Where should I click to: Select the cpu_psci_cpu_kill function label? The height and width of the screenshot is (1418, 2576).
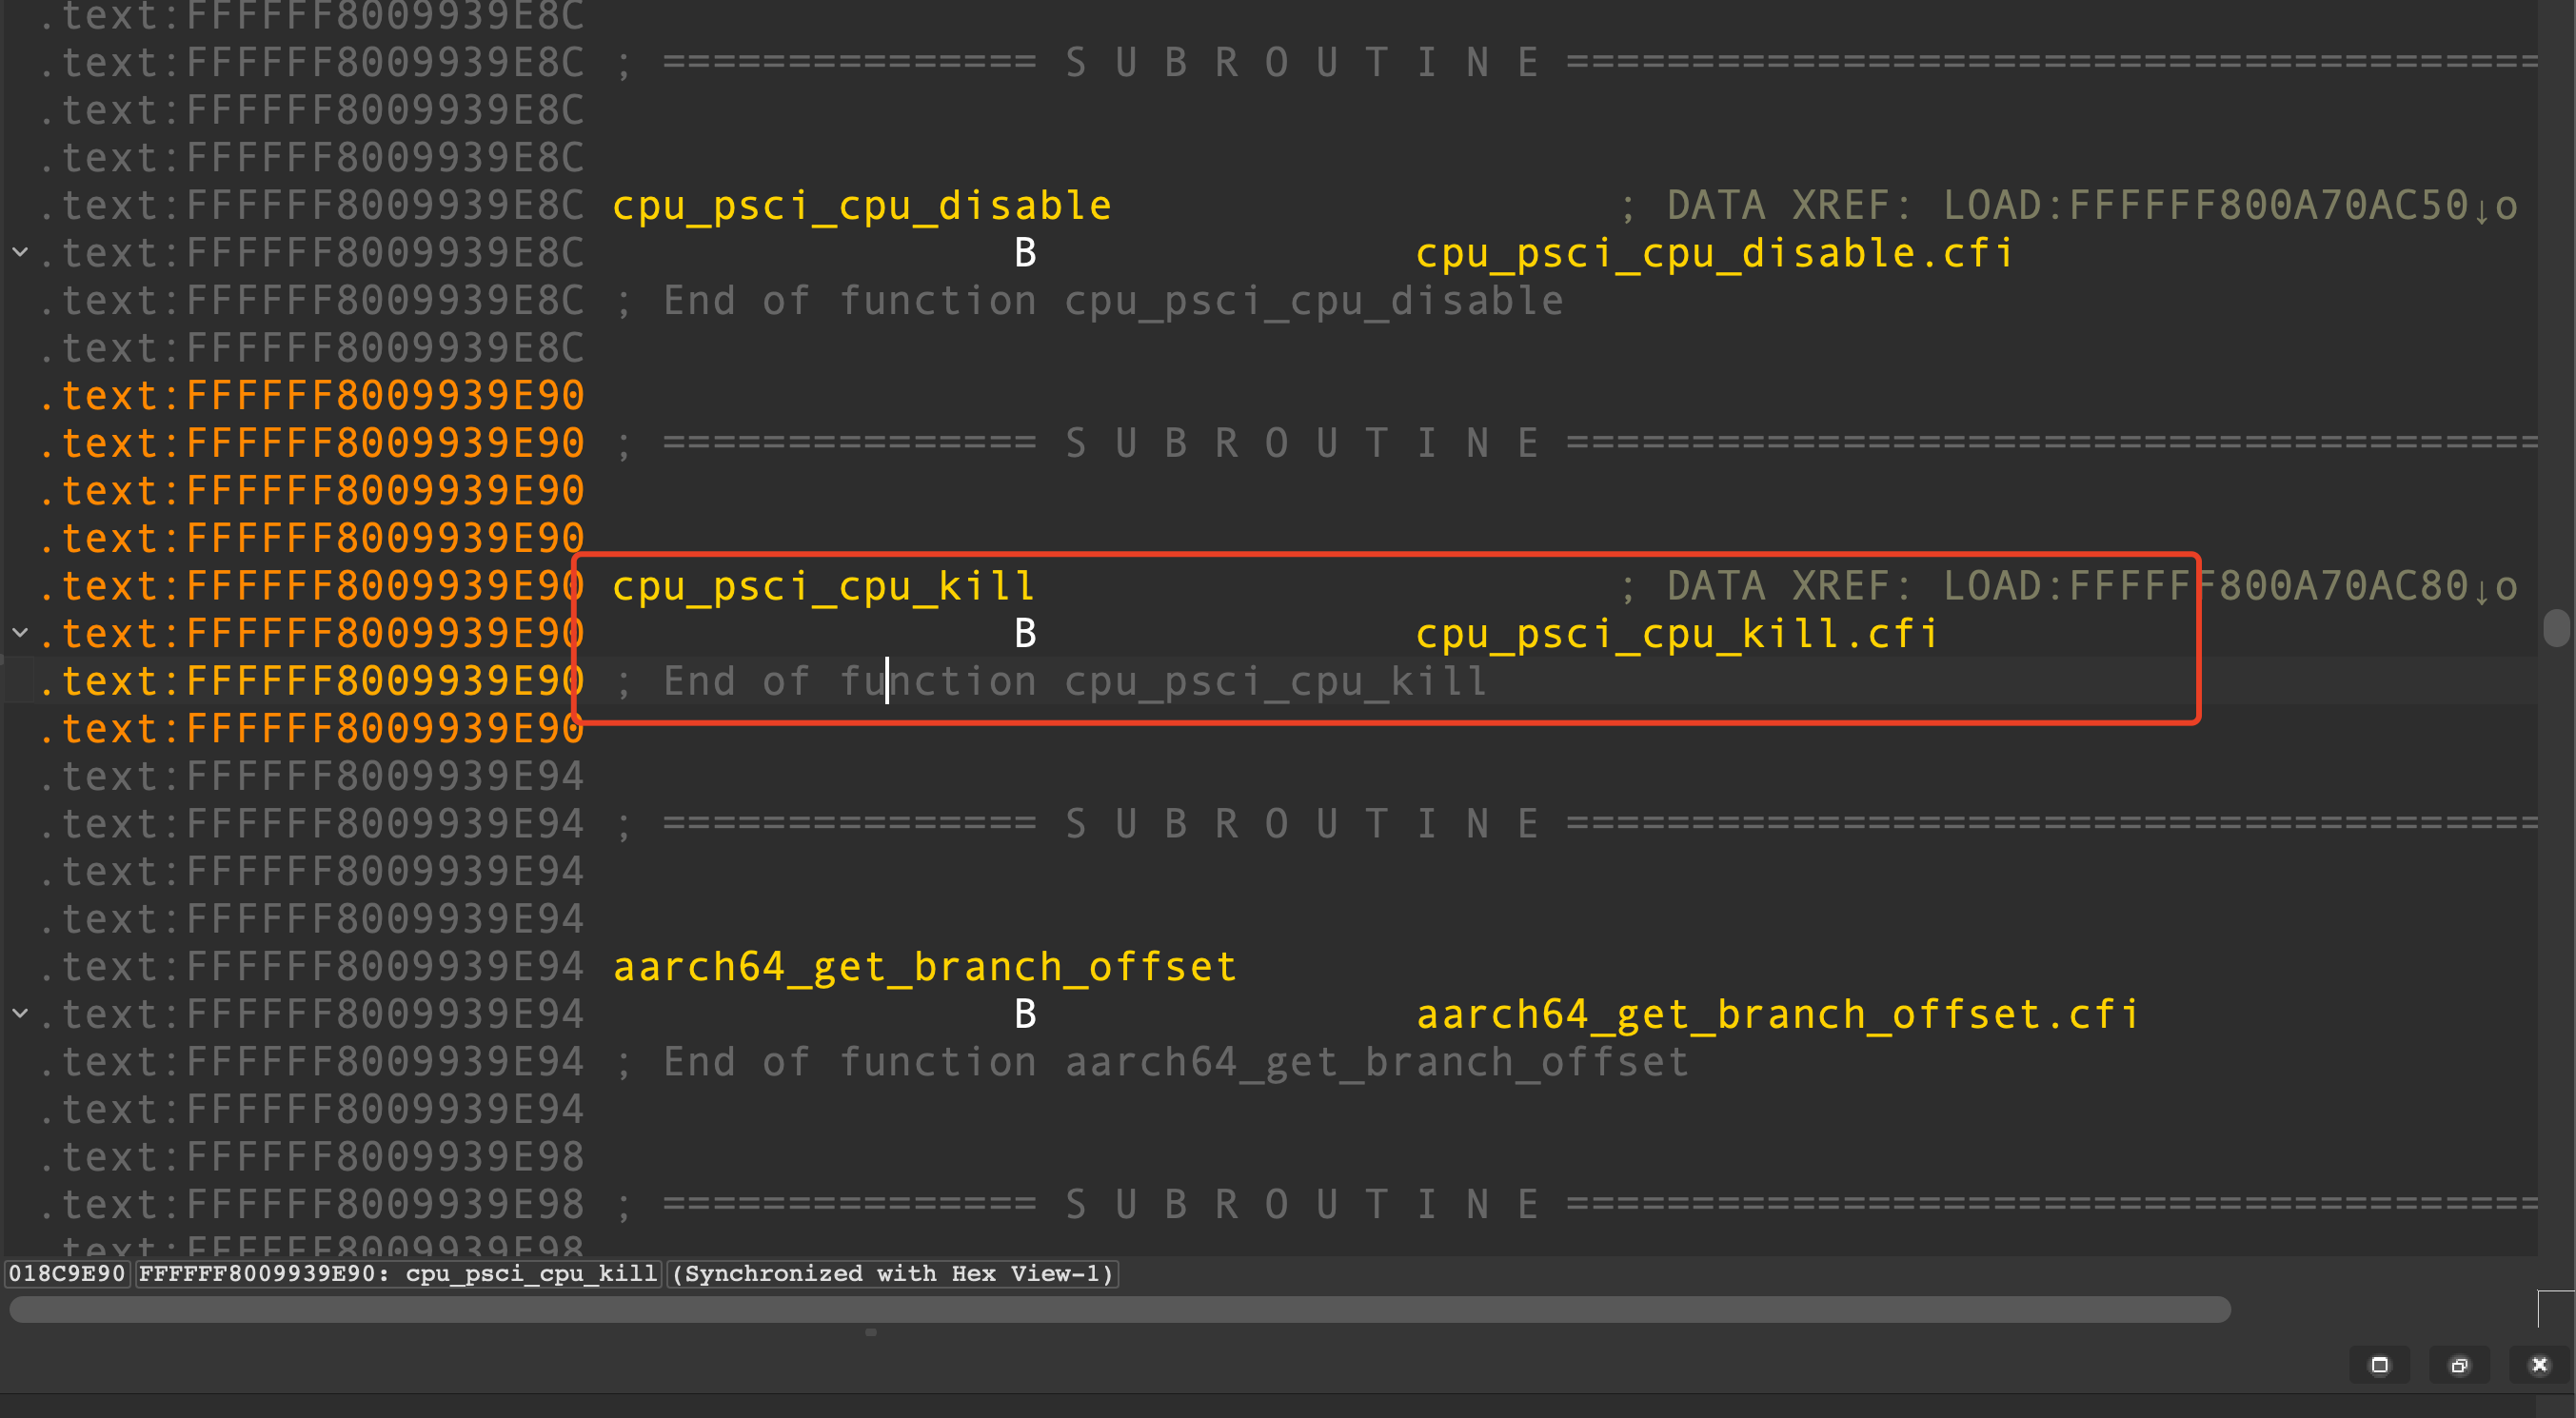click(x=823, y=586)
